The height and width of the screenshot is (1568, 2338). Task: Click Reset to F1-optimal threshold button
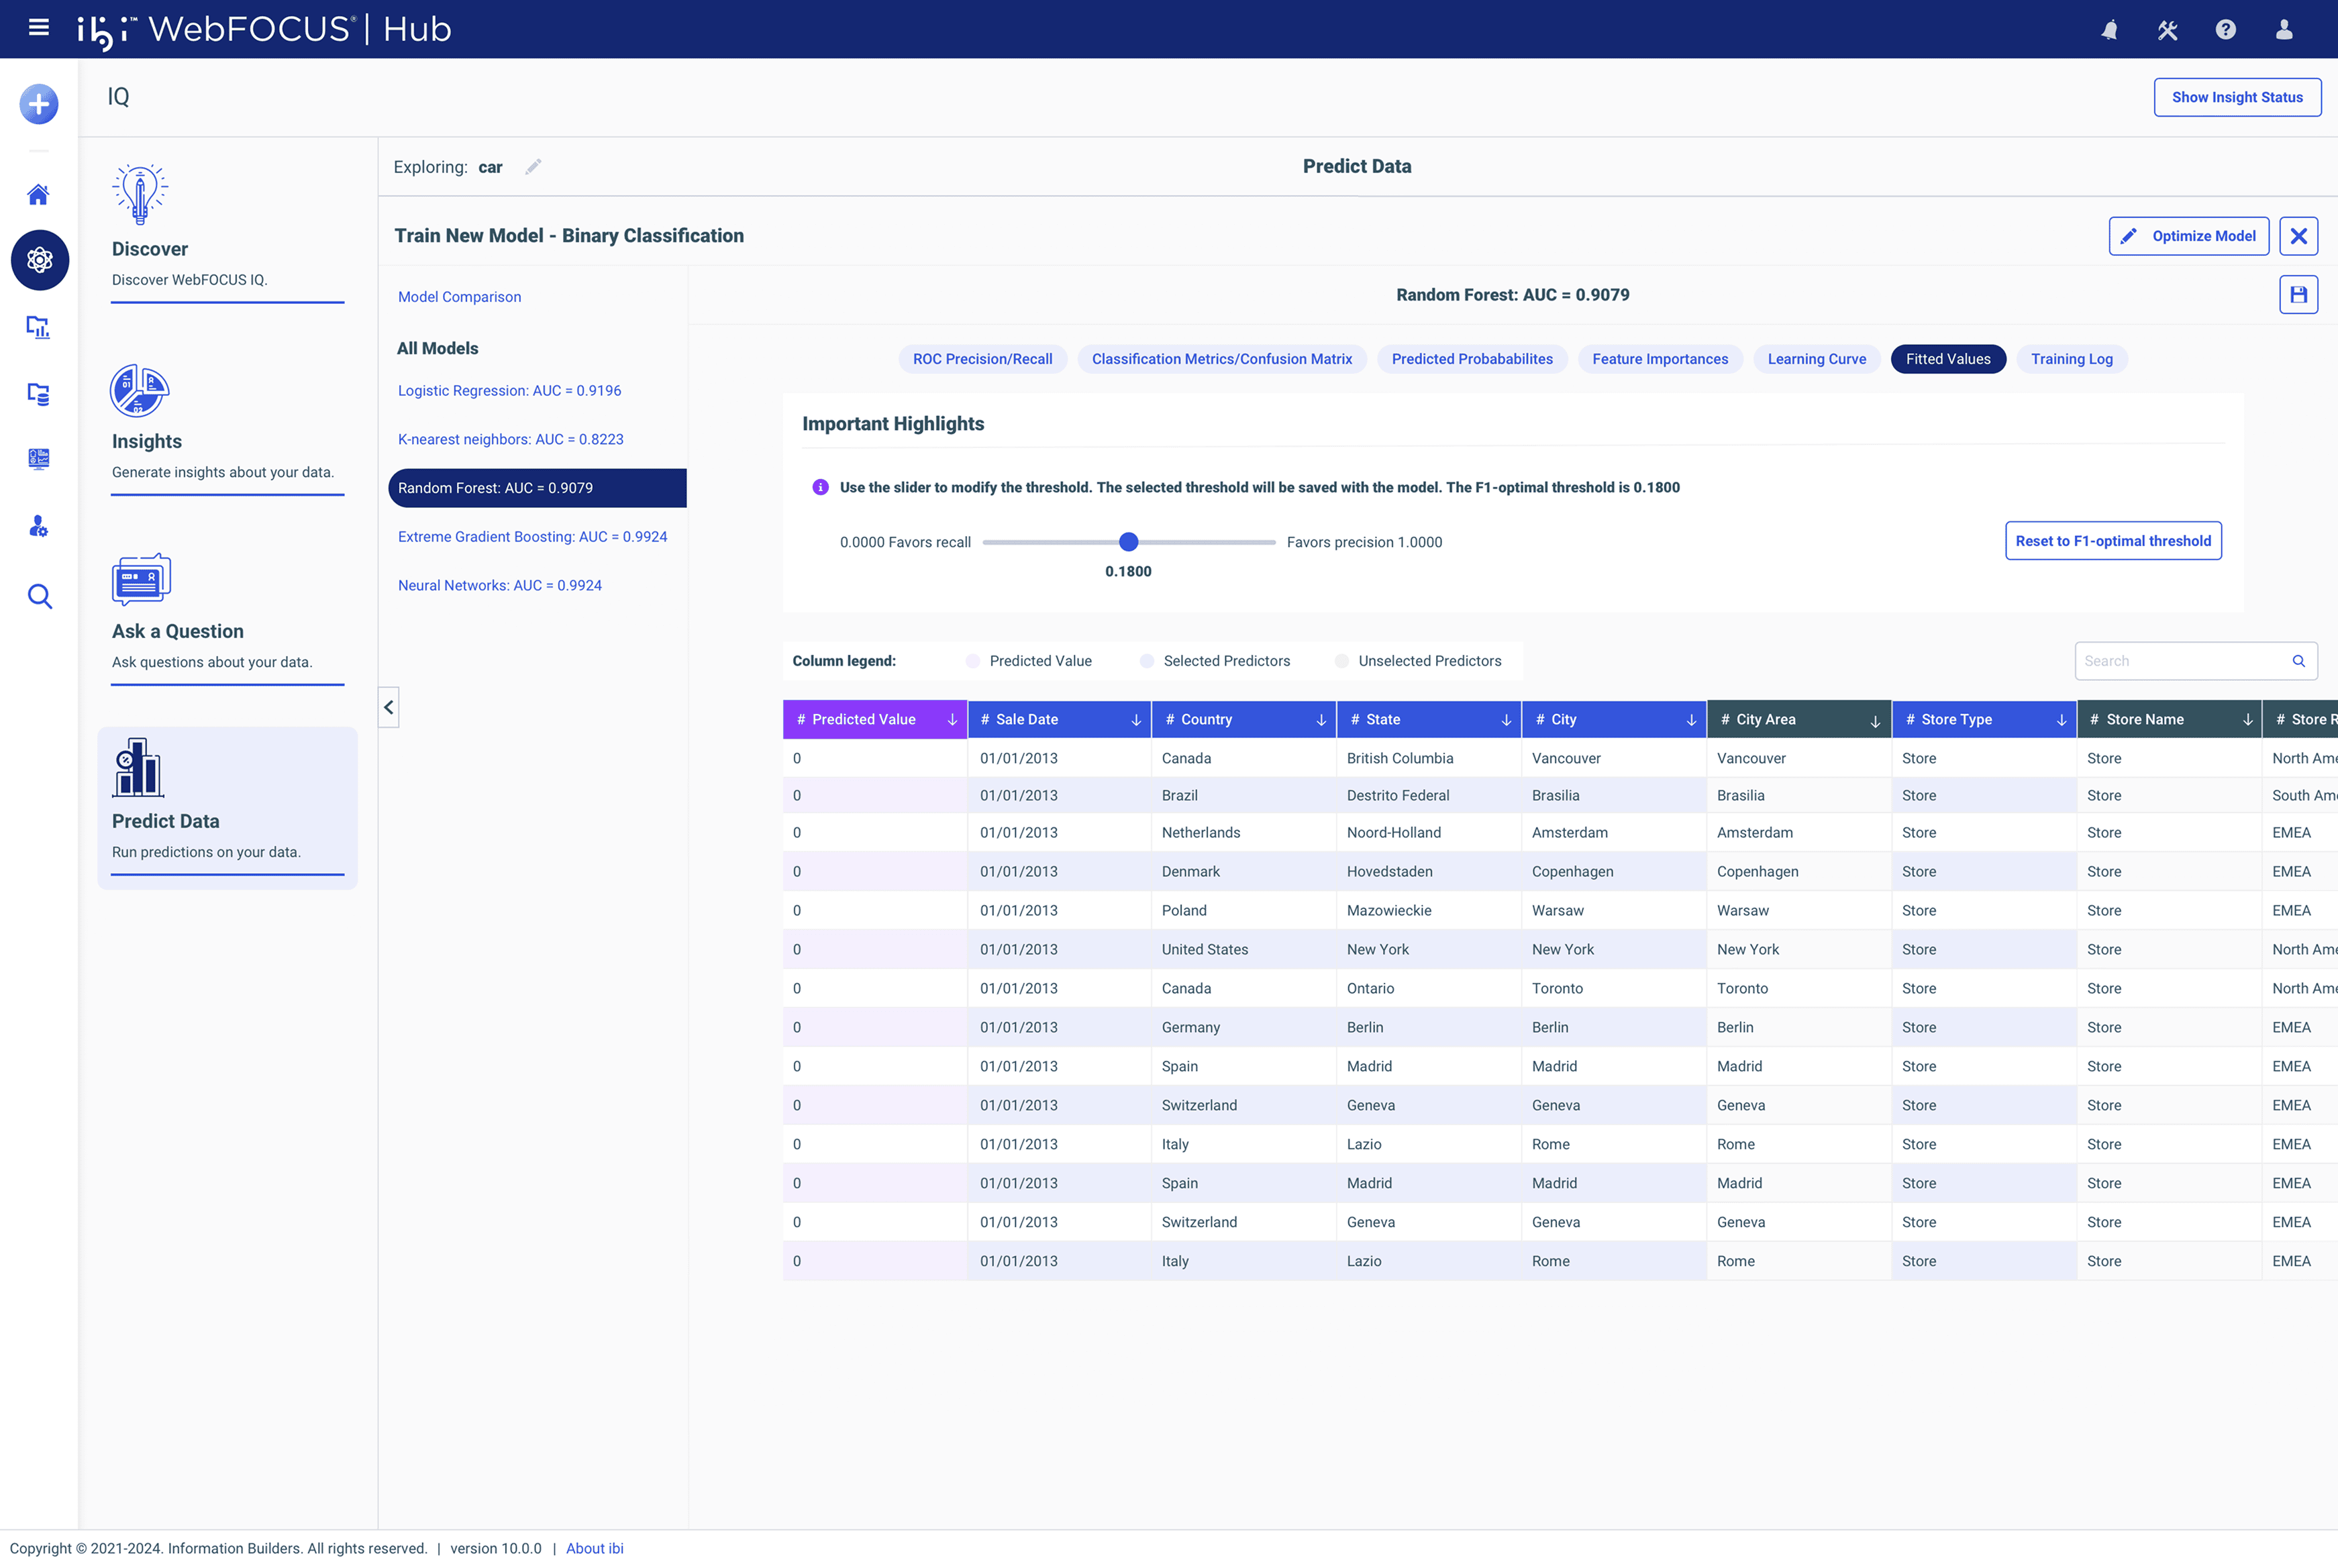[2112, 541]
